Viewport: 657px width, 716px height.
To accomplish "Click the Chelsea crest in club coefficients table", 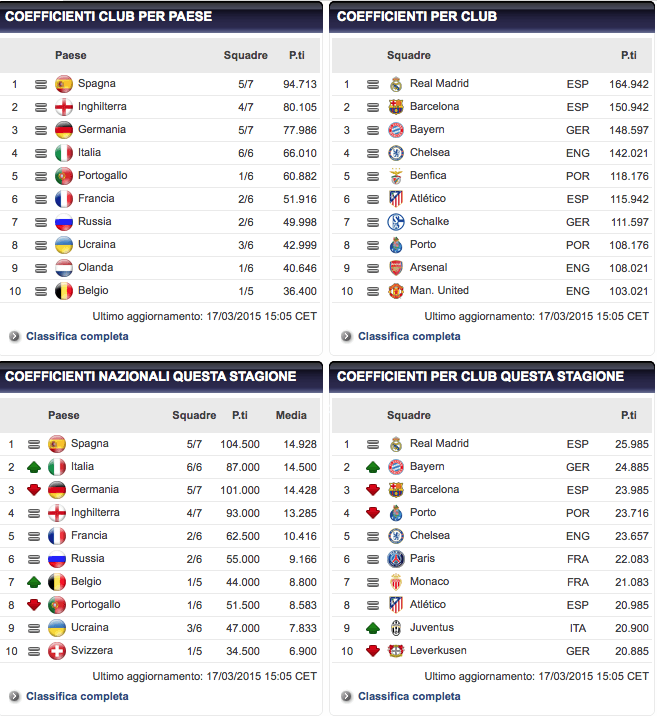I will click(396, 153).
